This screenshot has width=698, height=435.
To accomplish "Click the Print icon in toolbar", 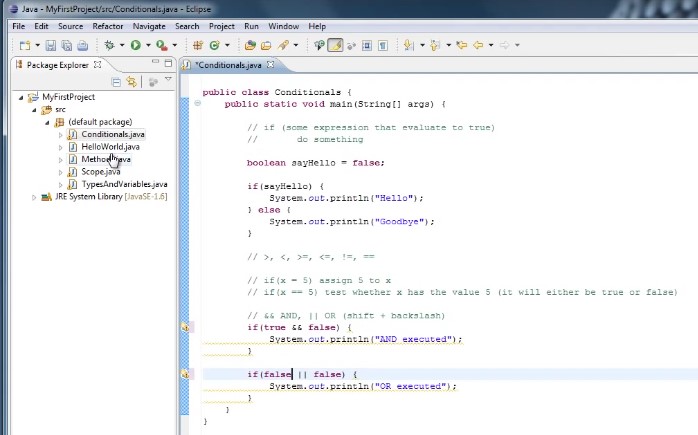I will tap(82, 45).
